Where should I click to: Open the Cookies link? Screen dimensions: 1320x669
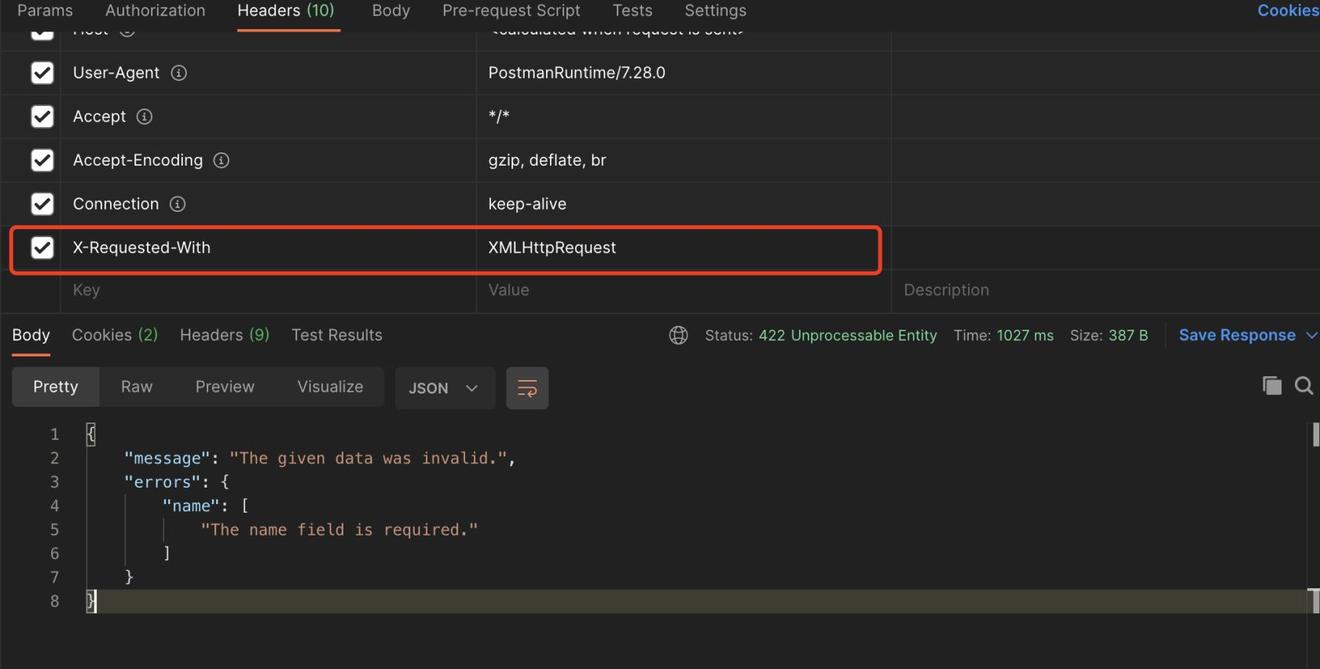[1287, 11]
